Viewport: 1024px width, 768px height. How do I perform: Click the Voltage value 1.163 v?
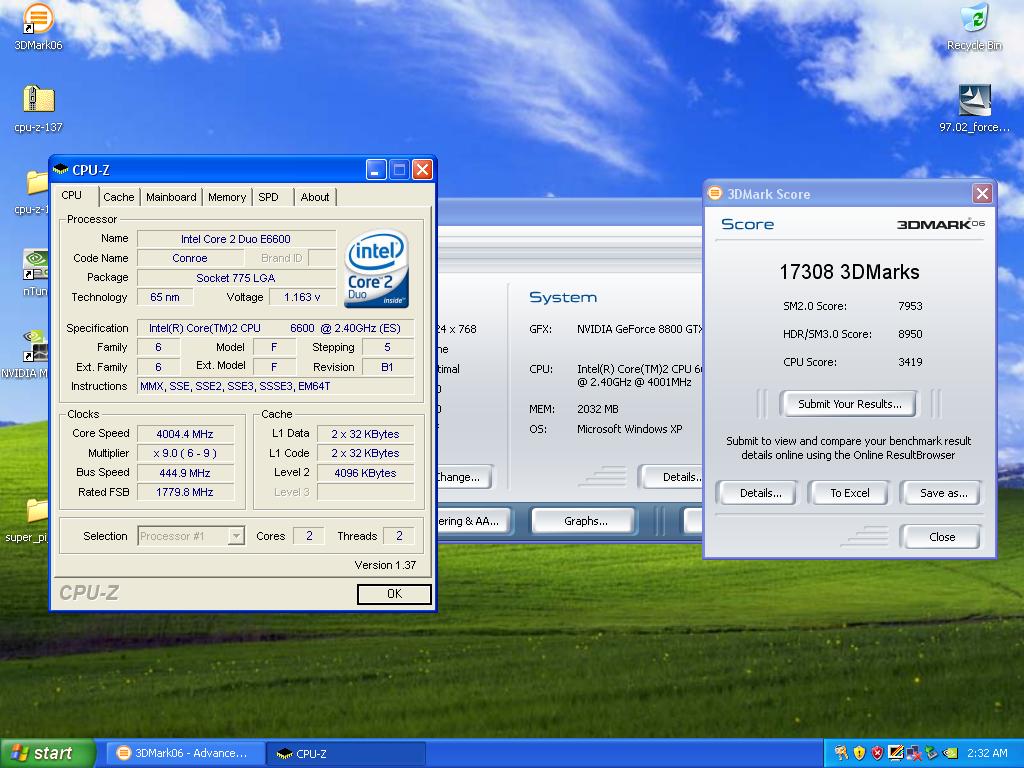tap(302, 297)
